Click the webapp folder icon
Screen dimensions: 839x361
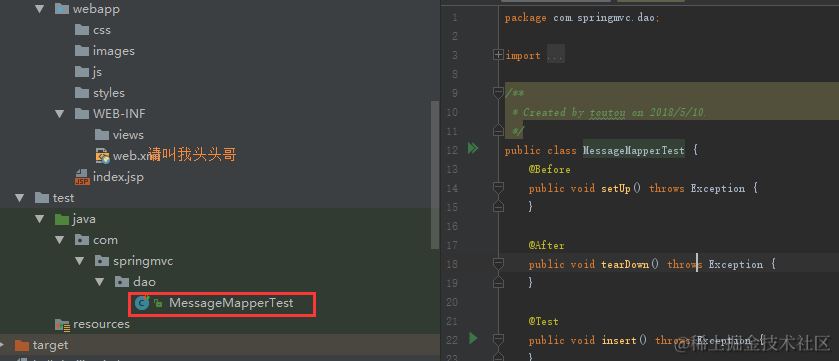(x=62, y=9)
